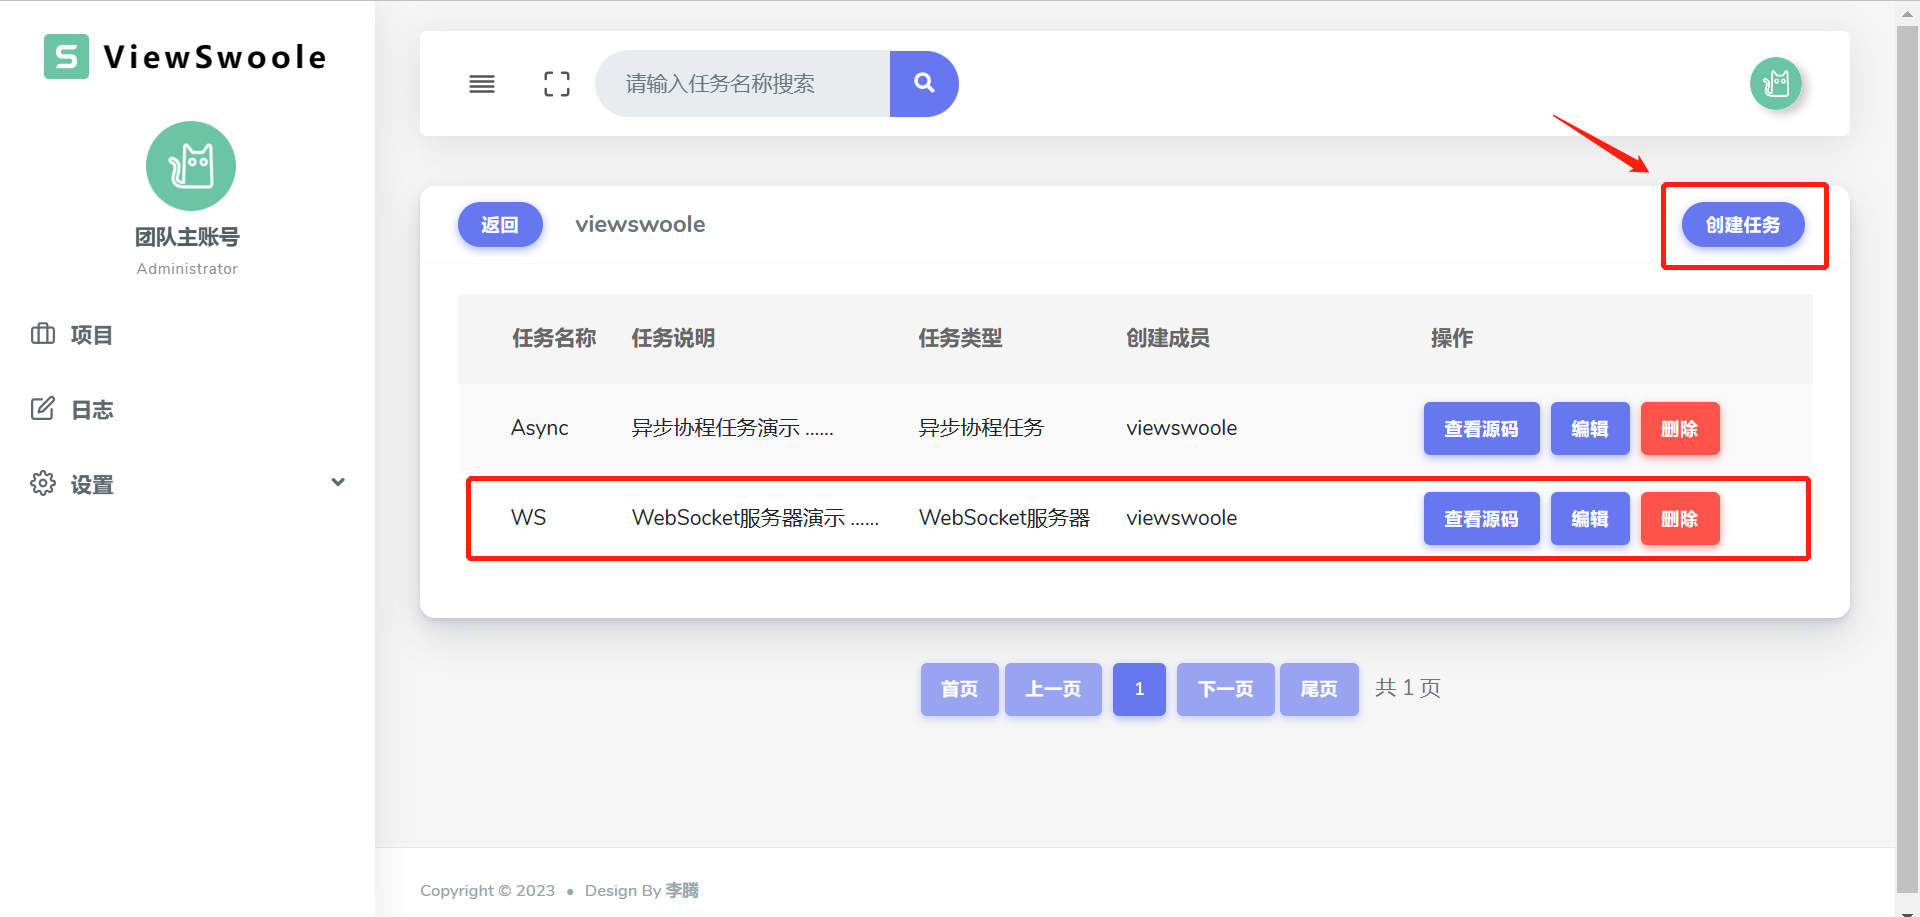View source code of Async task
1920x917 pixels.
[1481, 429]
